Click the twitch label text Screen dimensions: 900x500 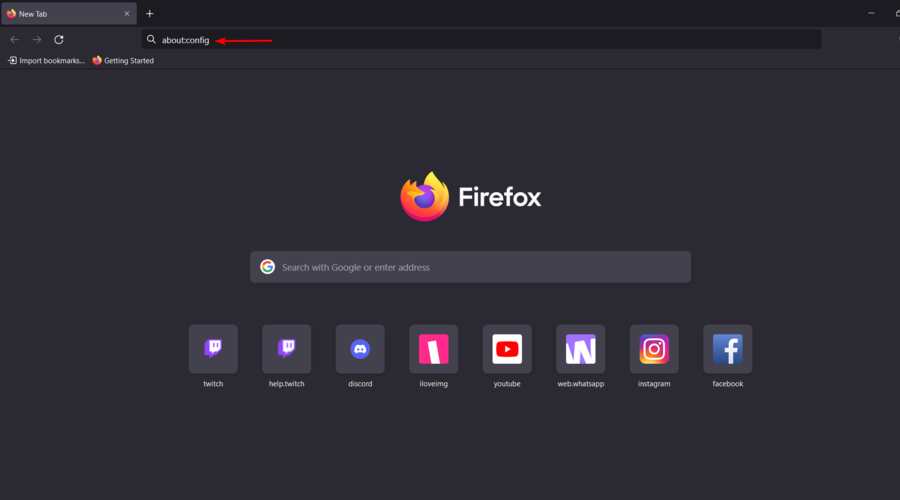coord(213,383)
